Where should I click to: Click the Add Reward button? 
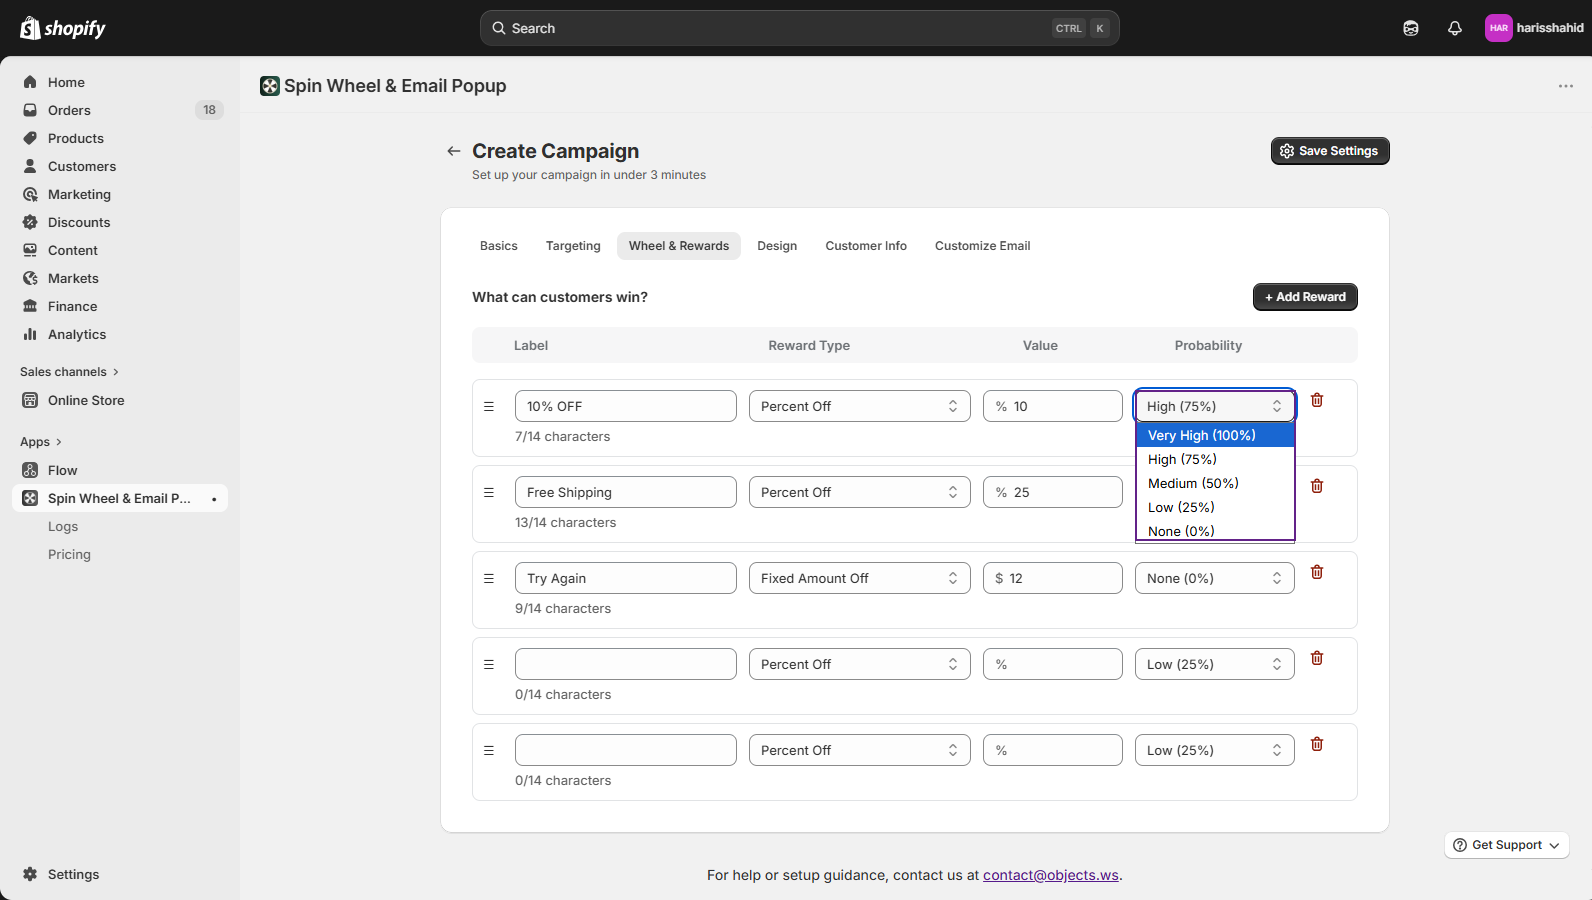[x=1305, y=297]
